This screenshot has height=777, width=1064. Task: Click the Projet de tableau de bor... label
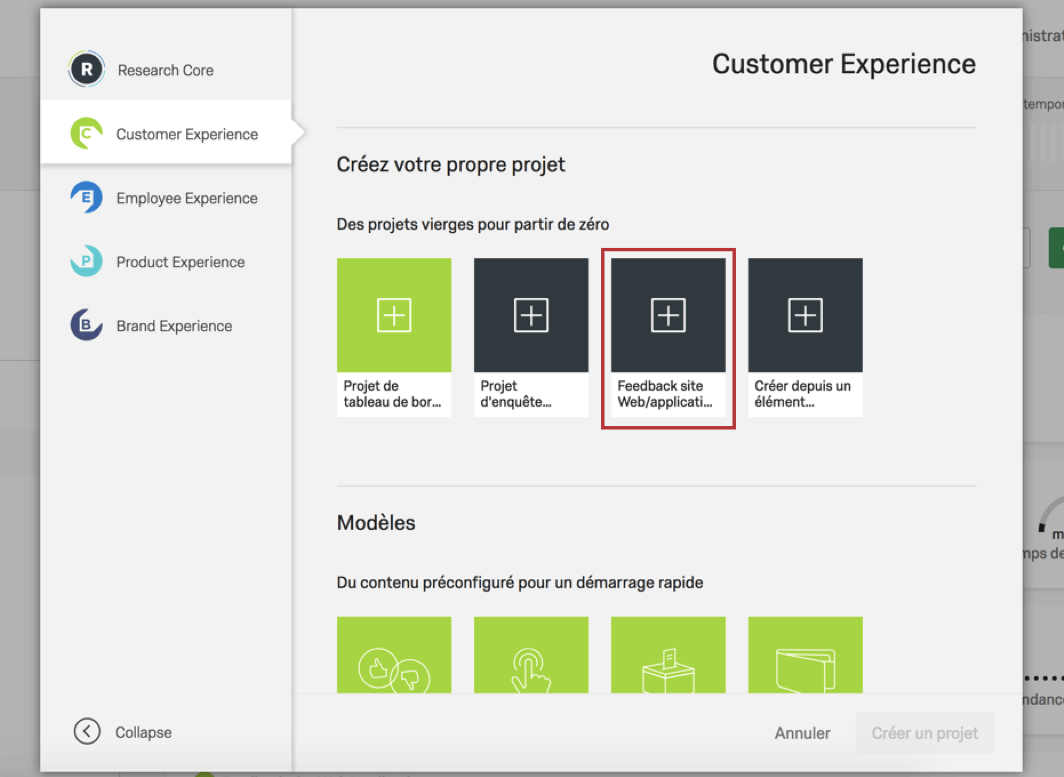(x=392, y=394)
